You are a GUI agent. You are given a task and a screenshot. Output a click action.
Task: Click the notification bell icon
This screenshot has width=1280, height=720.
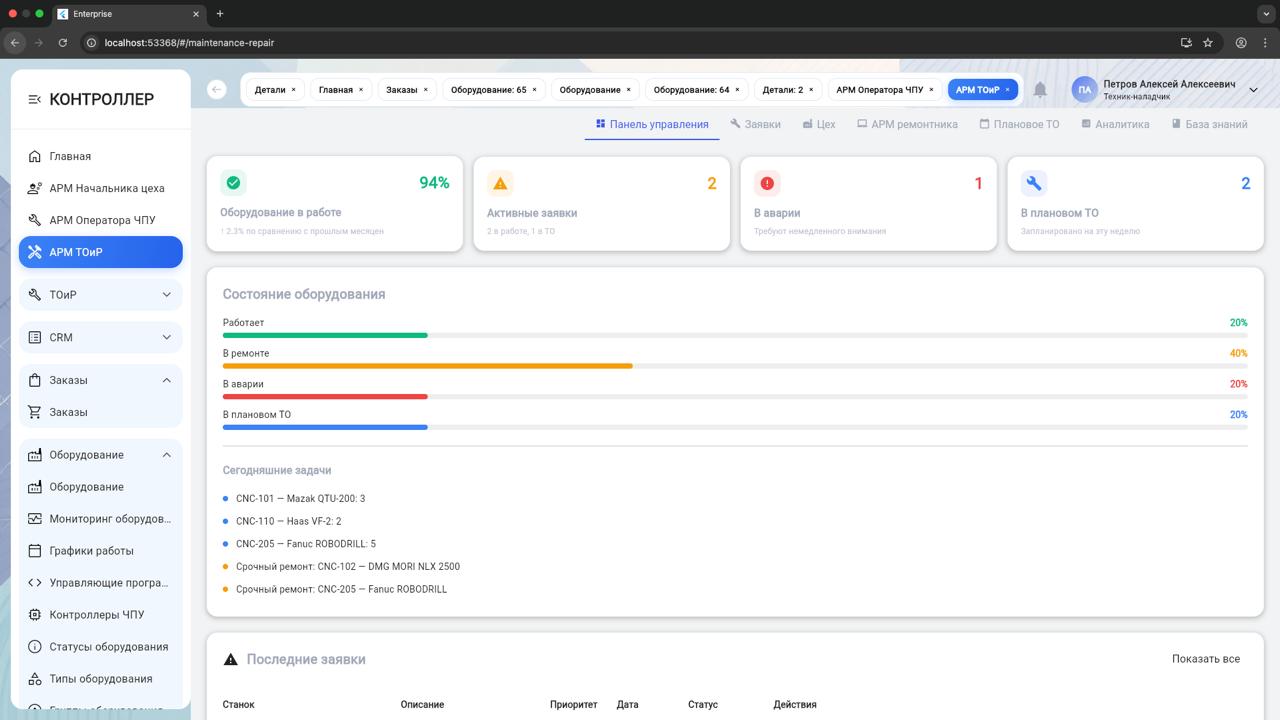[x=1040, y=90]
